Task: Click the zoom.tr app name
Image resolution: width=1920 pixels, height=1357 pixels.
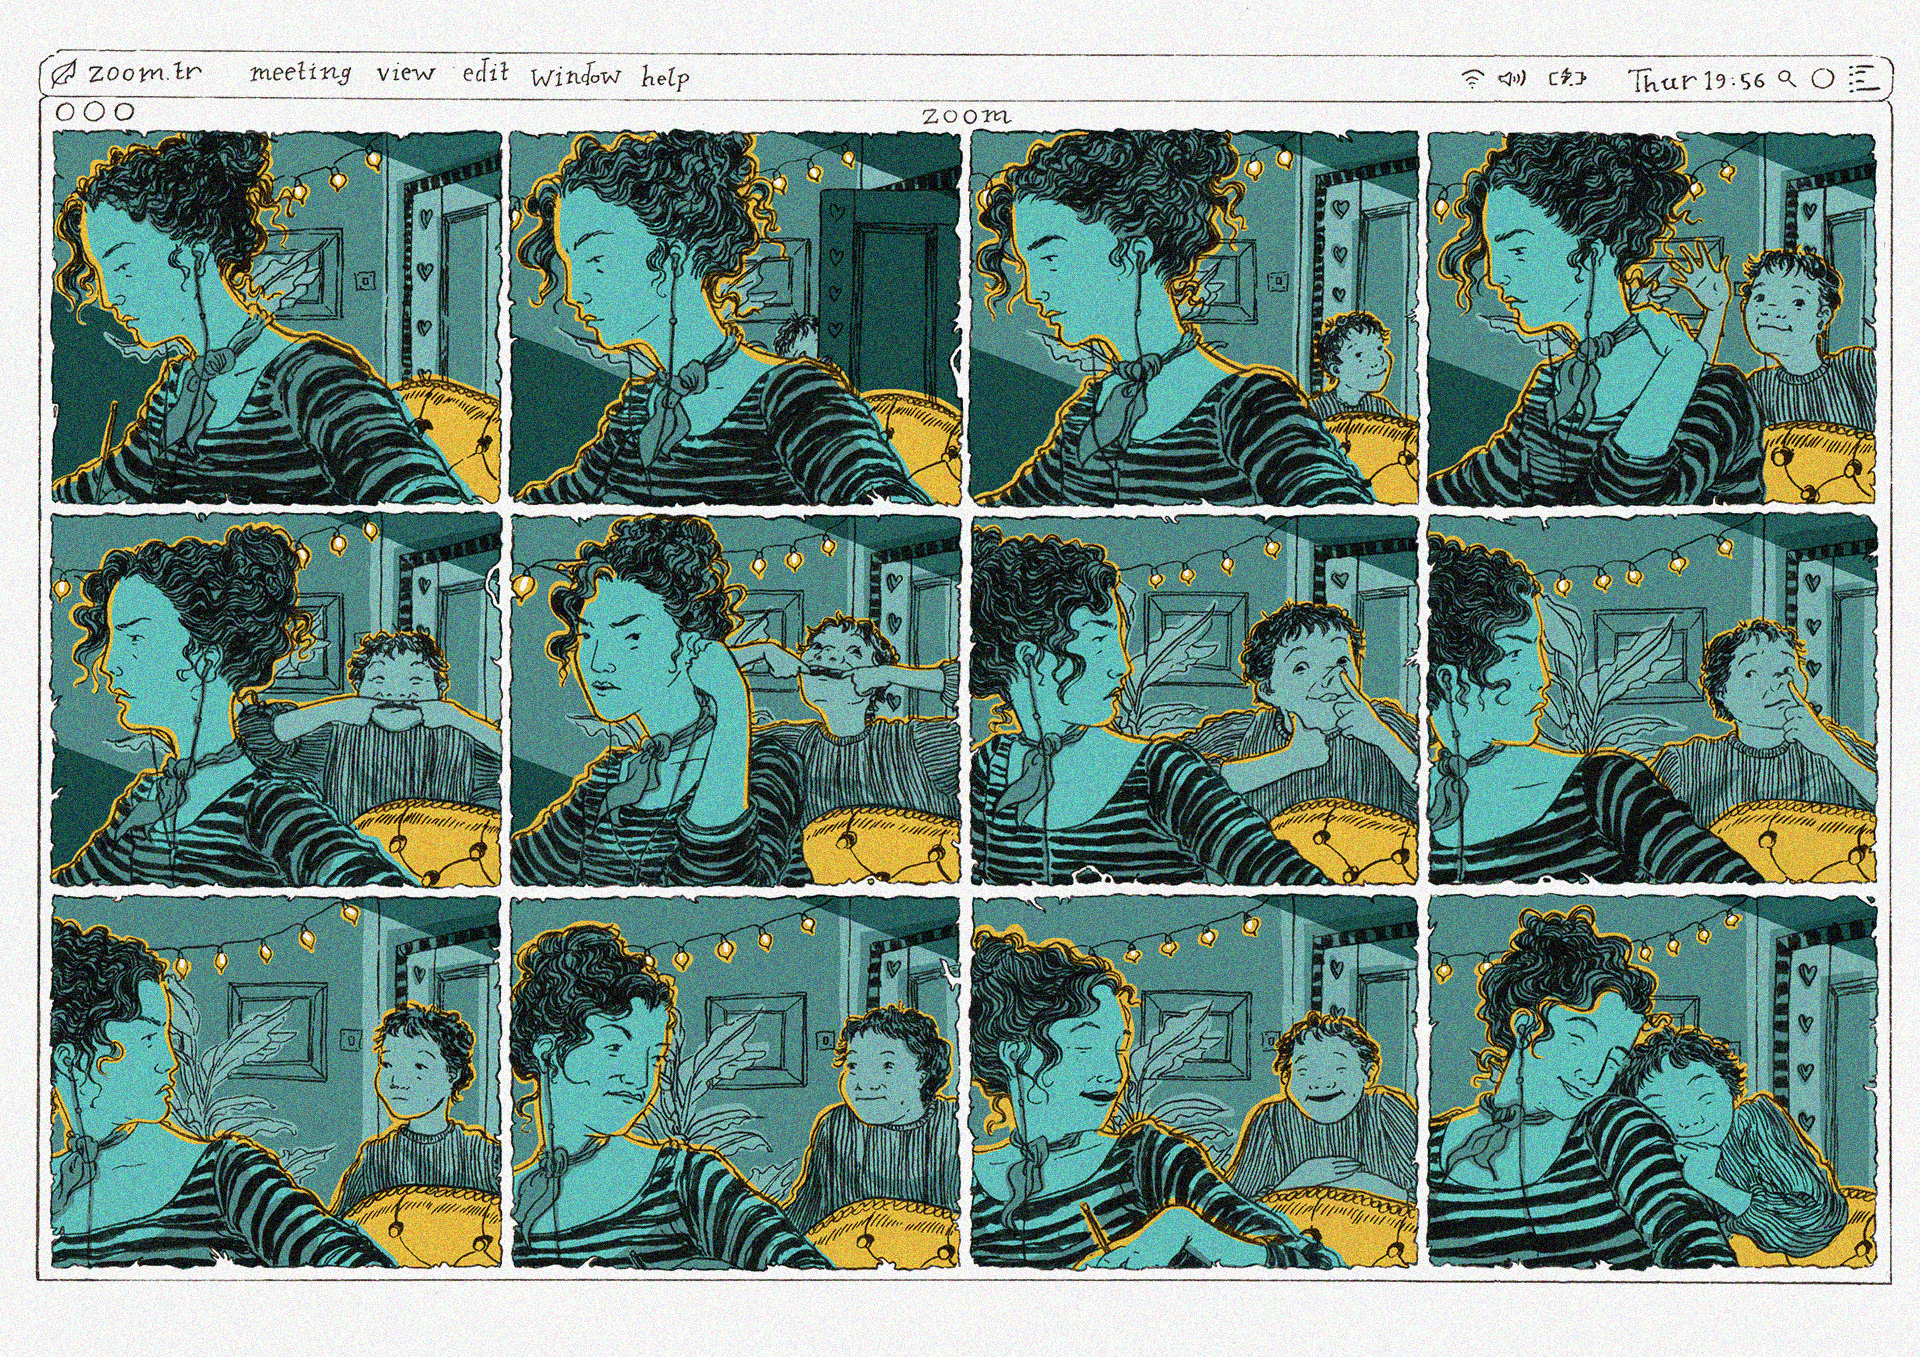Action: [x=145, y=73]
